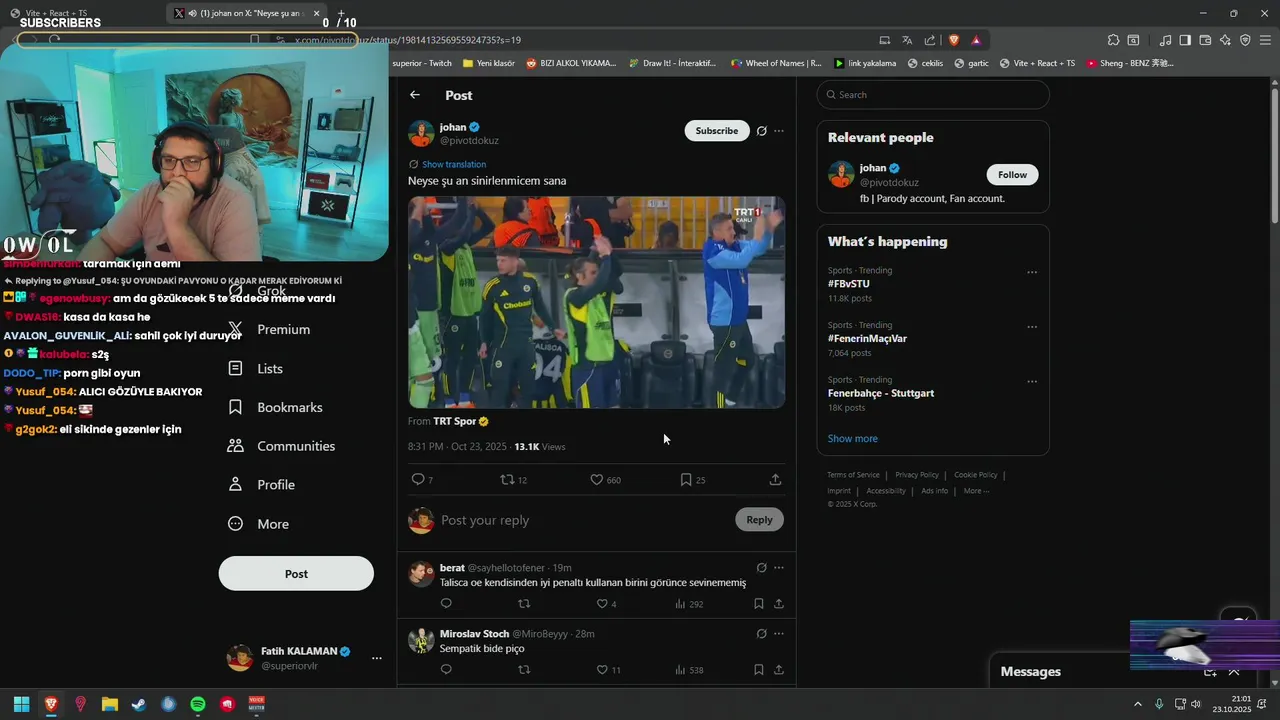1280x720 pixels.
Task: View analytics of Miroslav Stoch's comment, 538 views
Action: tap(690, 670)
